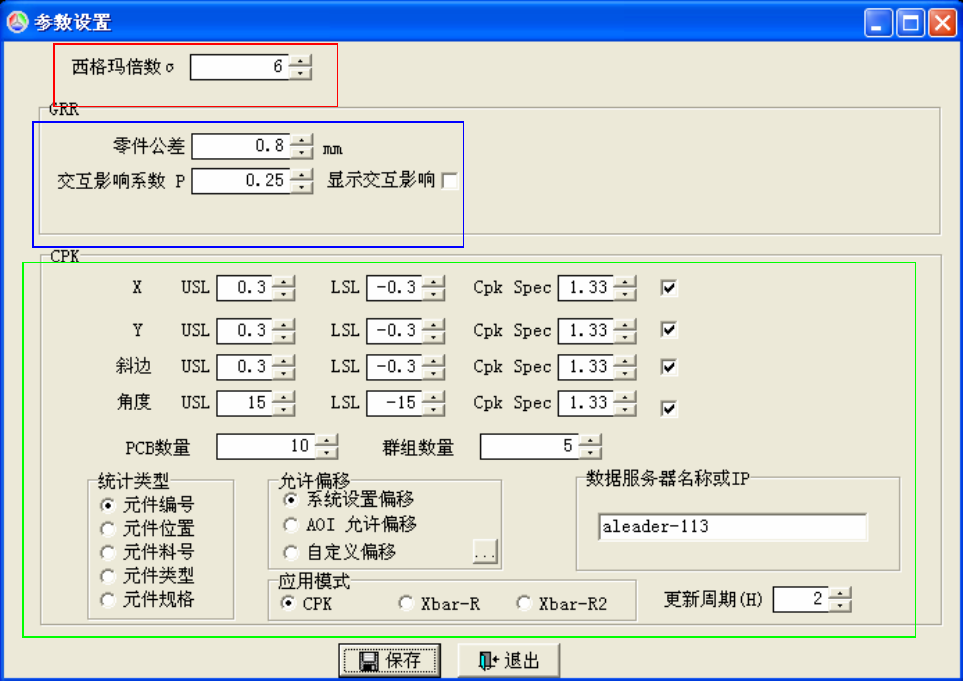The image size is (963, 681).
Task: Click the 零件公差 value field
Action: click(241, 147)
